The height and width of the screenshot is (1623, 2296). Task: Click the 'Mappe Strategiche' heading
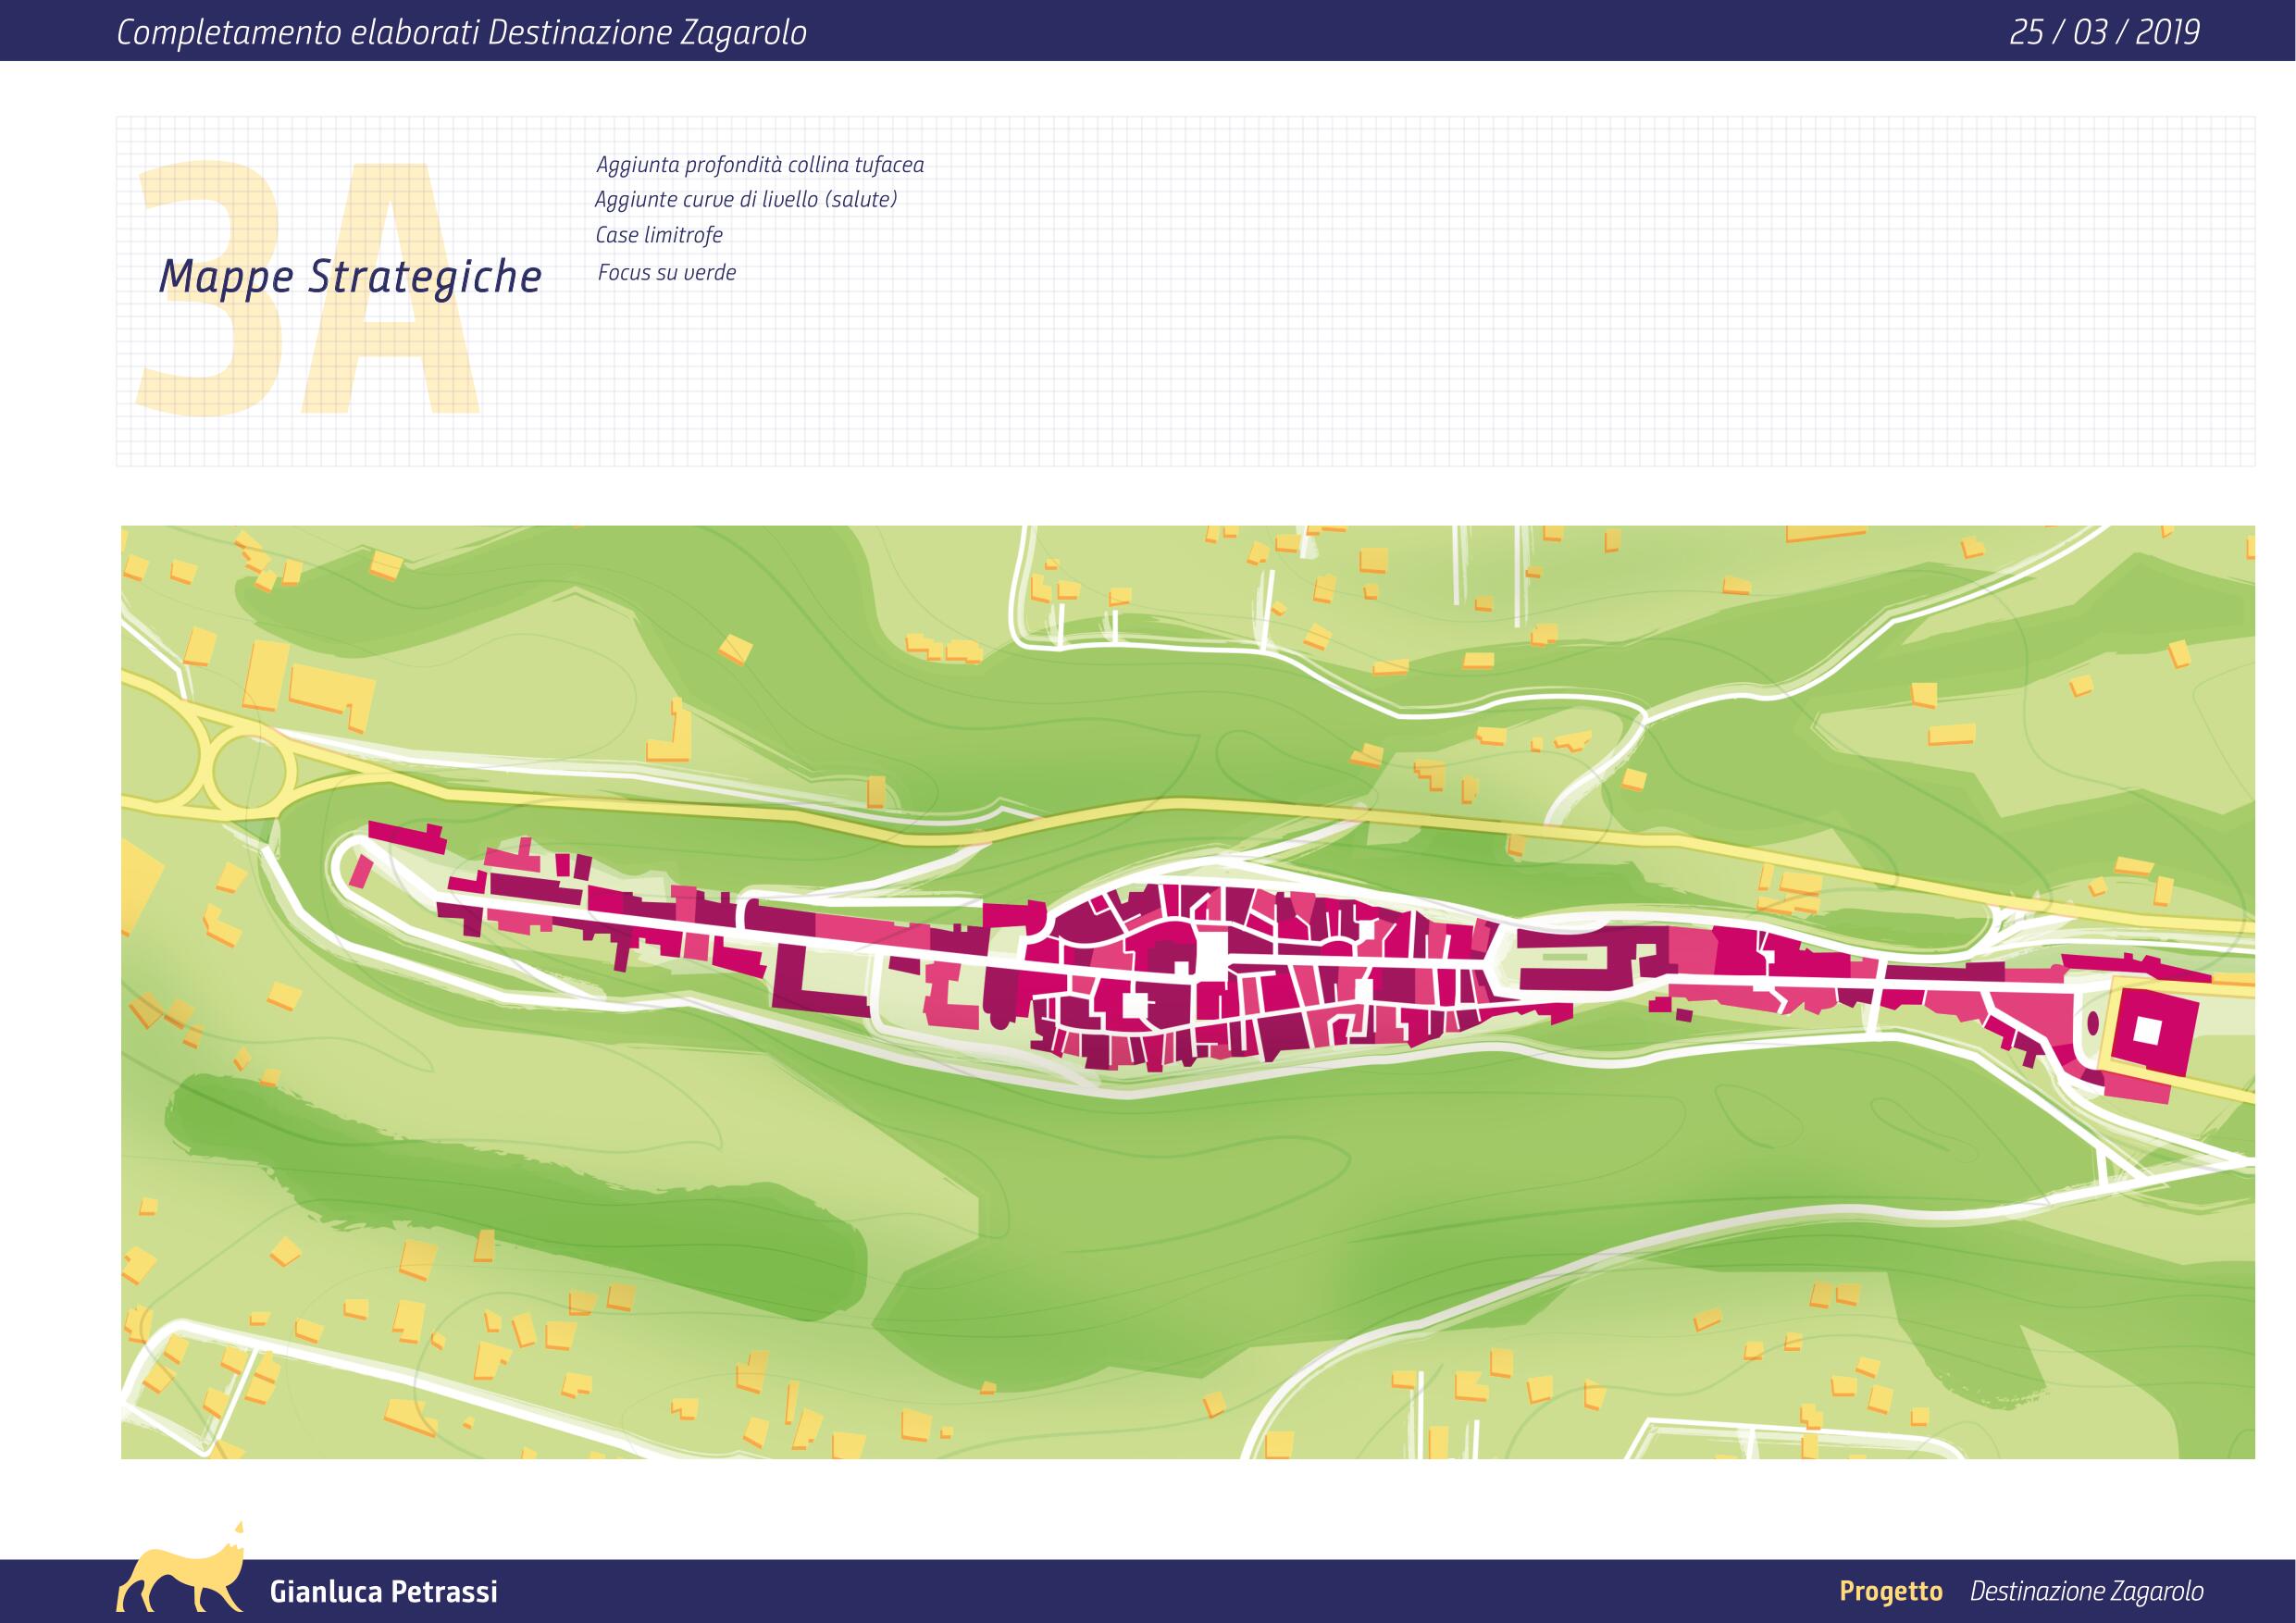pos(350,277)
